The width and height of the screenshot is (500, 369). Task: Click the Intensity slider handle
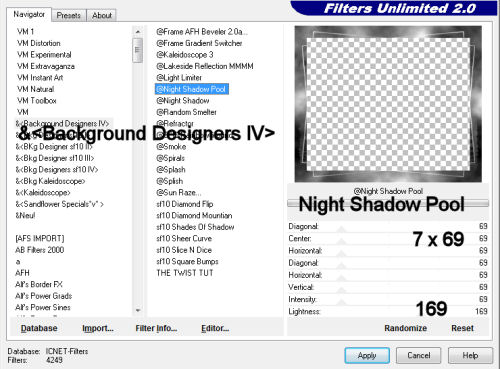point(341,302)
